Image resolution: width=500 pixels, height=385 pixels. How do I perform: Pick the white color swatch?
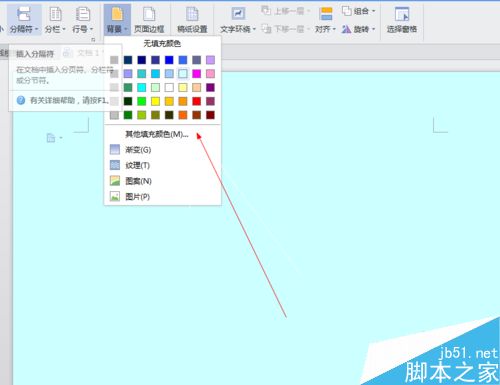pos(169,87)
